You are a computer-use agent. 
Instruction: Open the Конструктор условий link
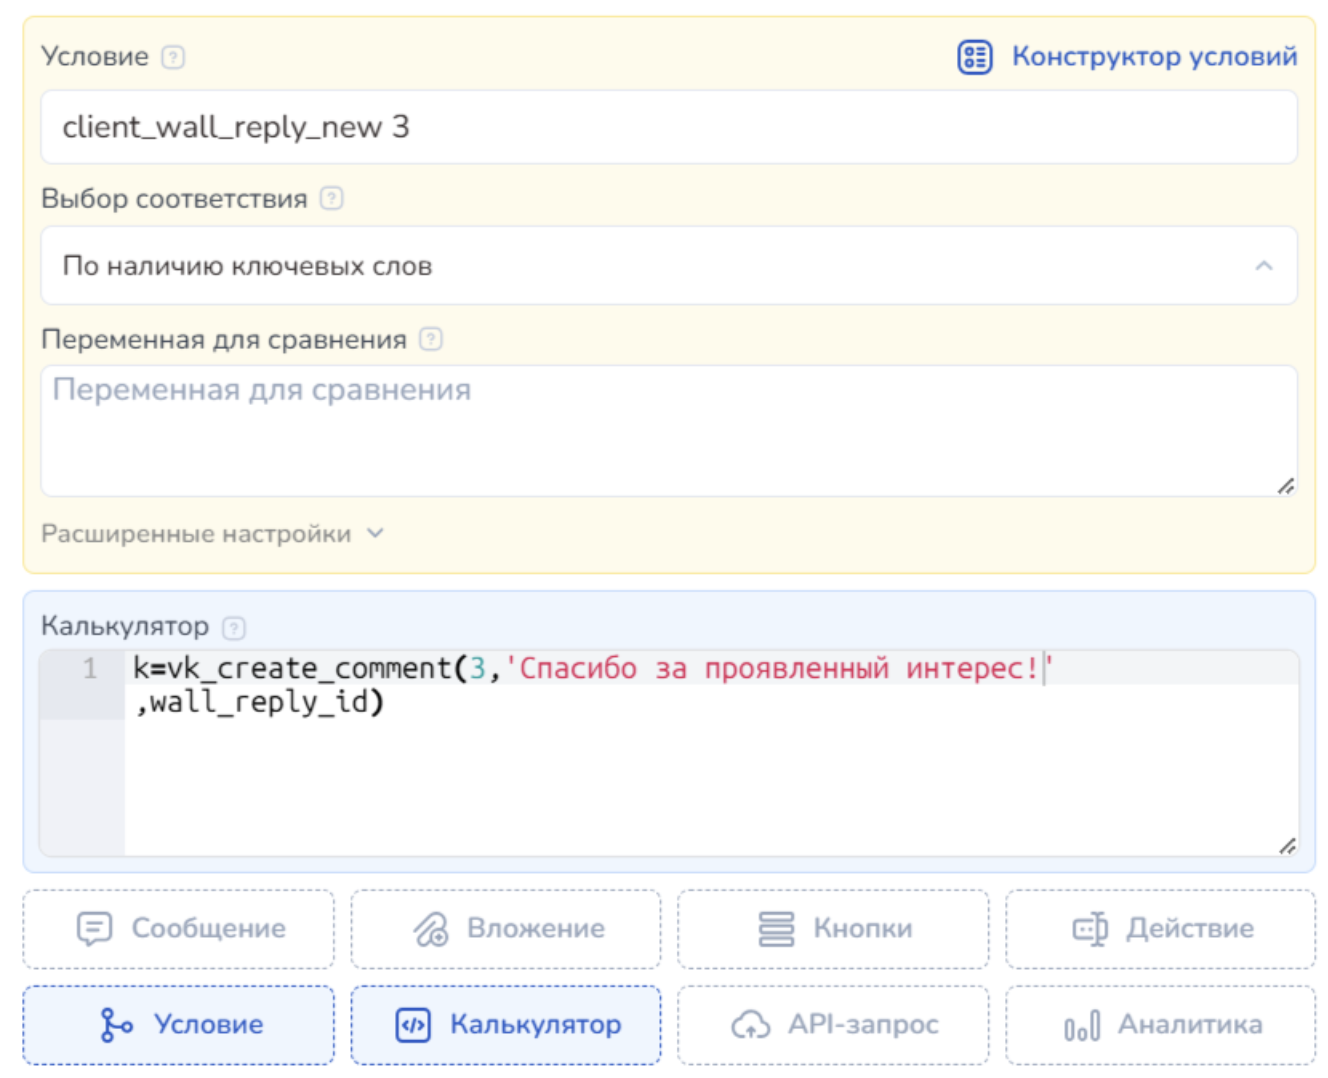(1154, 57)
